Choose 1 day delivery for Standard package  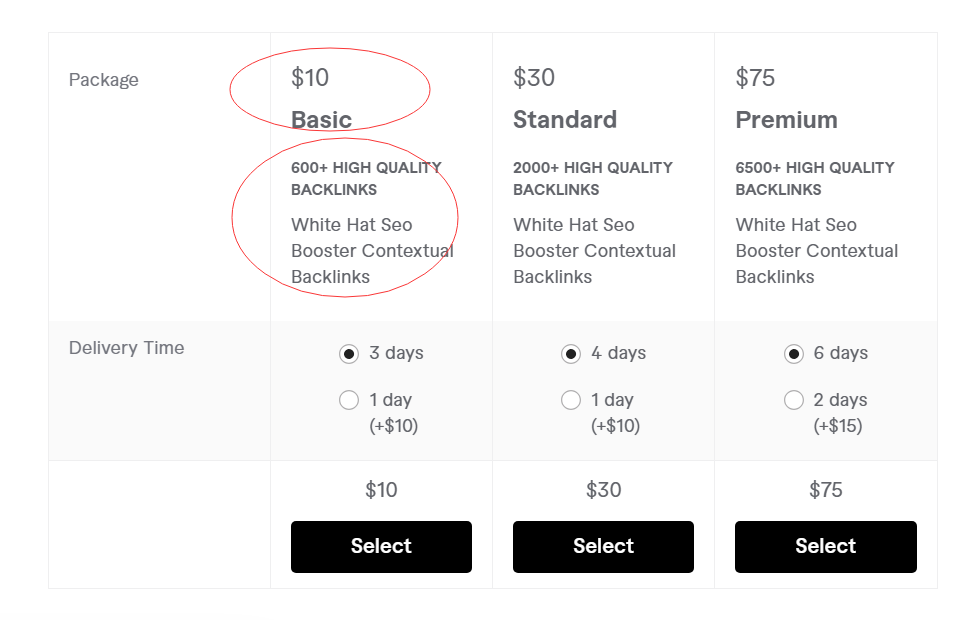point(571,400)
